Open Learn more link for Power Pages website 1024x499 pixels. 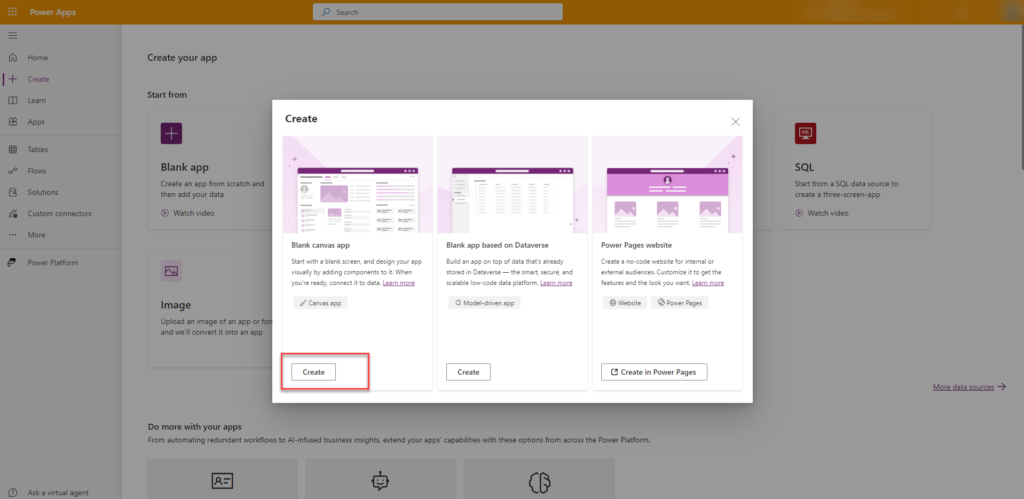tap(707, 283)
